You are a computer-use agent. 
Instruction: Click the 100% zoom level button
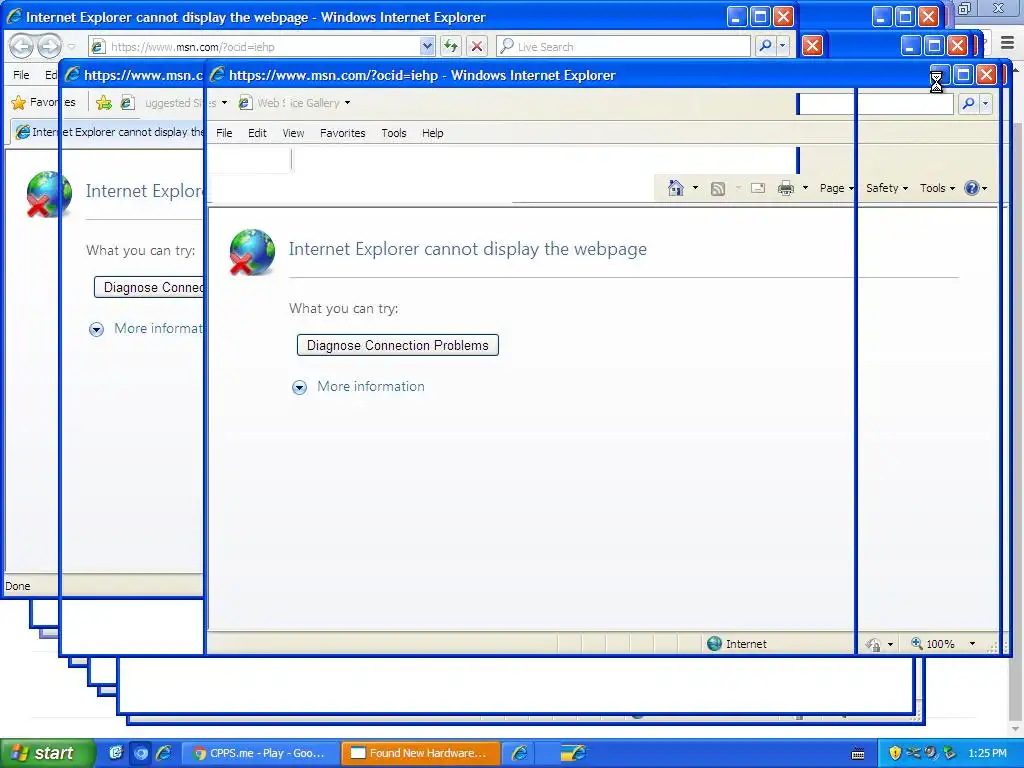933,644
